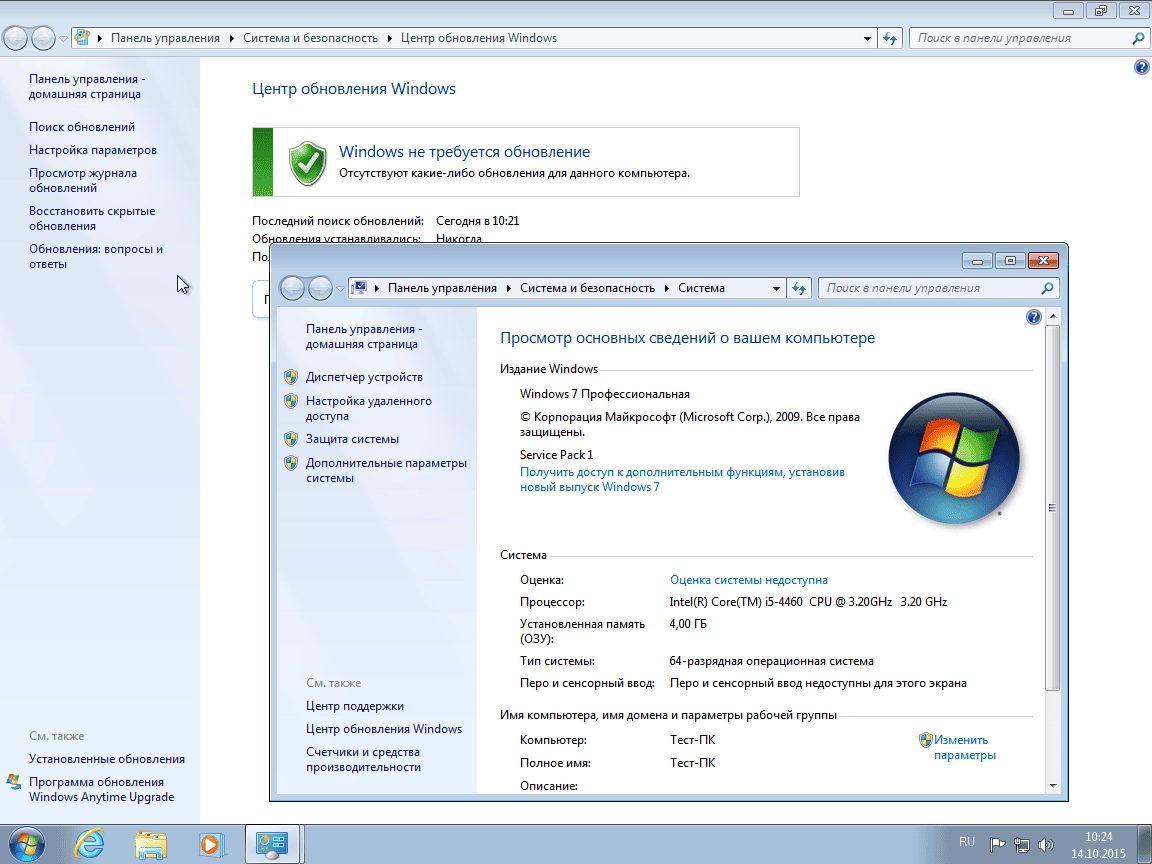Click Получить доступ к дополнительным функциям link
The width and height of the screenshot is (1152, 864).
click(683, 479)
